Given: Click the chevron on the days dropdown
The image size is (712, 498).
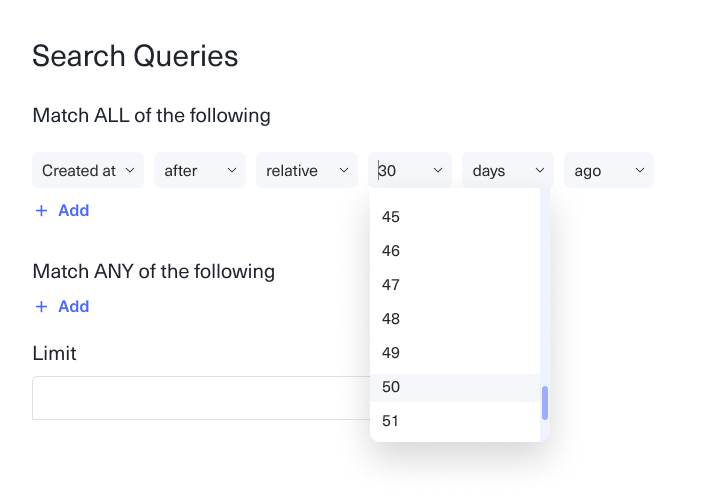Looking at the screenshot, I should [x=540, y=171].
